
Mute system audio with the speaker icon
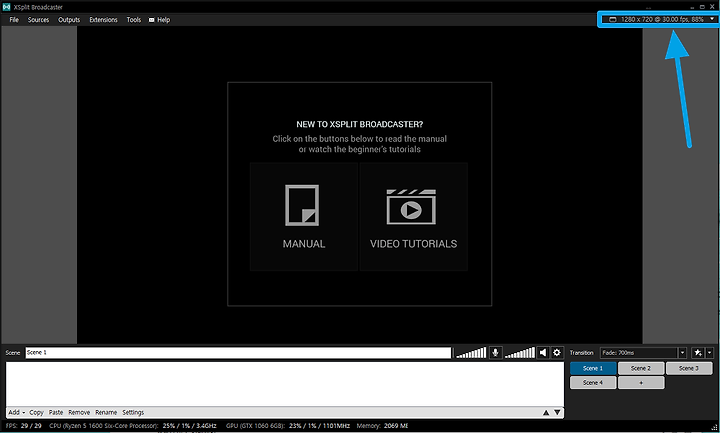[x=543, y=353]
